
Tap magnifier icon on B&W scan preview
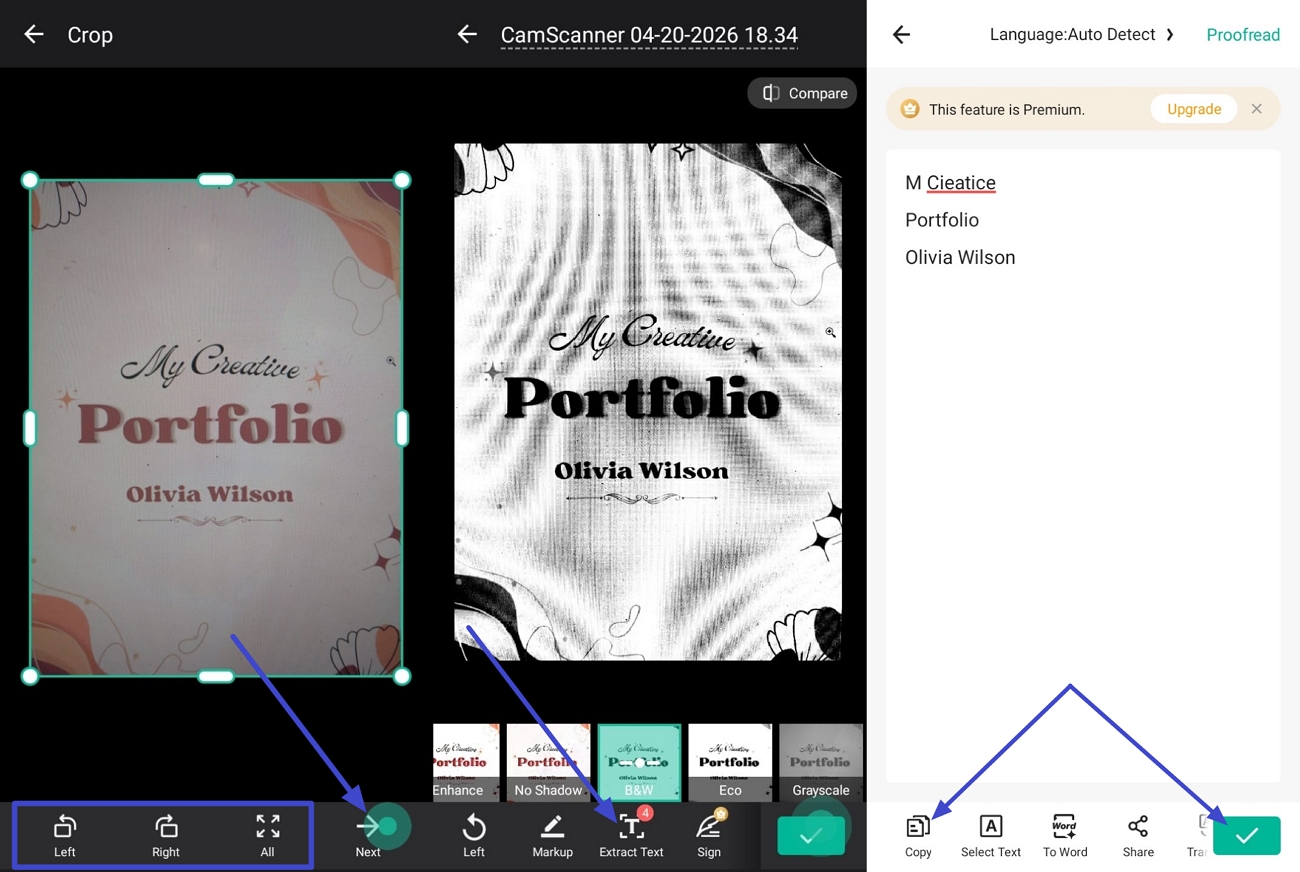click(830, 332)
